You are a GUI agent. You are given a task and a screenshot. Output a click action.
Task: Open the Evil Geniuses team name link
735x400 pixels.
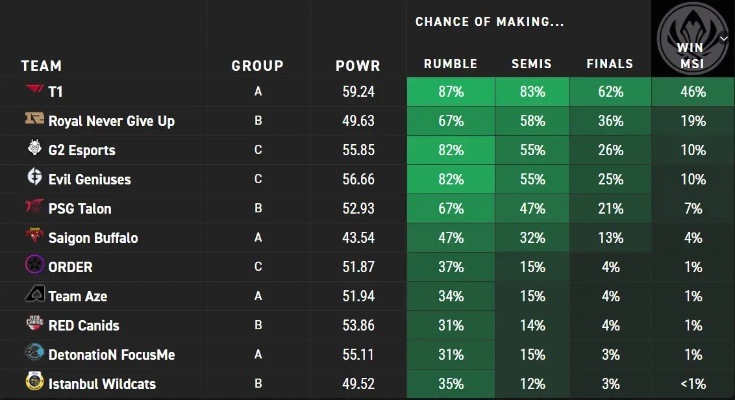pos(89,179)
